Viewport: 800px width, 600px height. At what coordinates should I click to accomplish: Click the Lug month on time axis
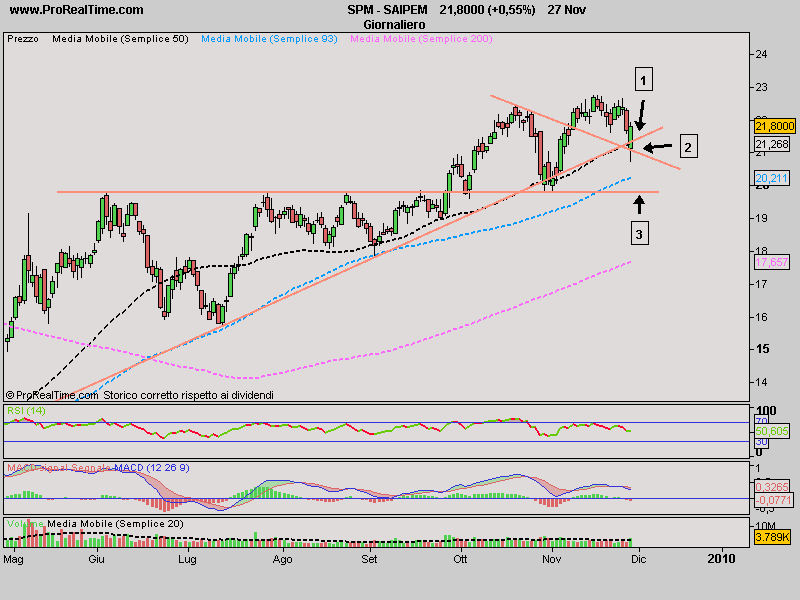pos(187,559)
